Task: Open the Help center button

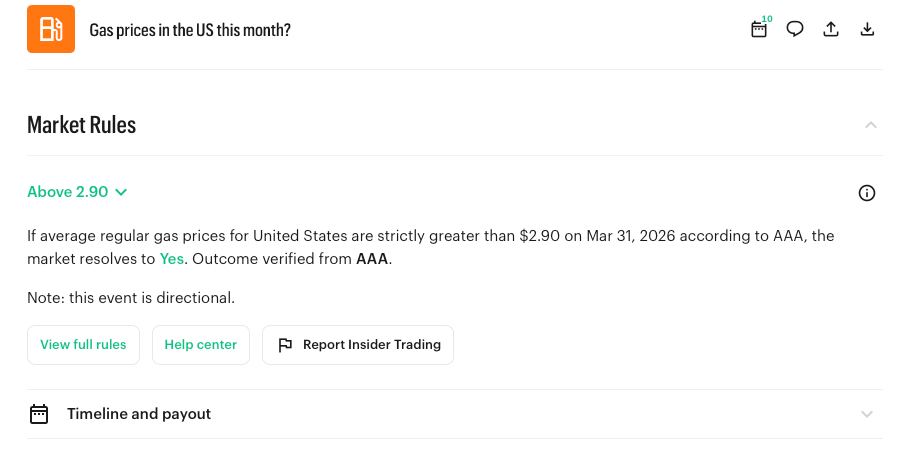Action: coord(201,345)
